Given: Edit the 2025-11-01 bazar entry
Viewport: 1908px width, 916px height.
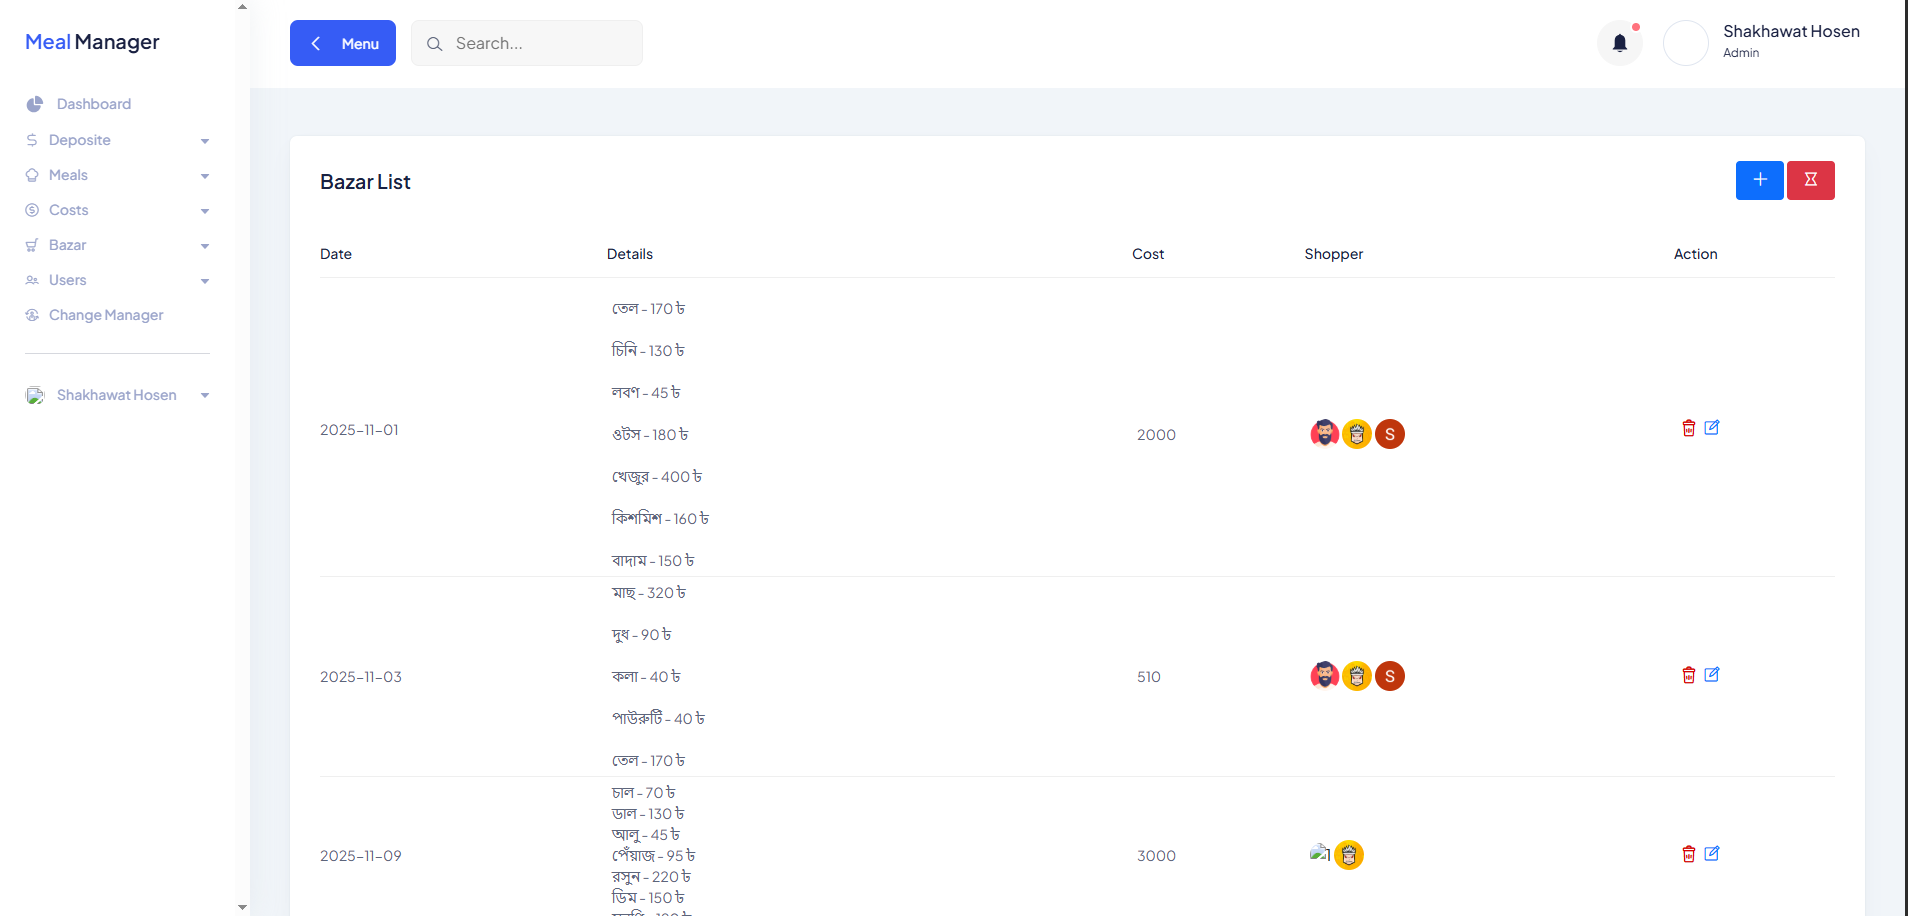Looking at the screenshot, I should (1712, 428).
